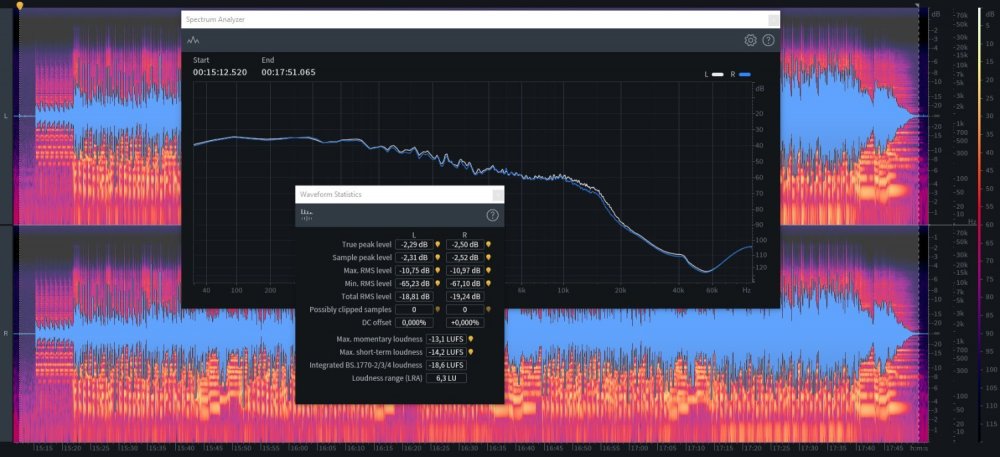Click marker icon next to Max. momentary loudness
The height and width of the screenshot is (457, 1000).
470,339
